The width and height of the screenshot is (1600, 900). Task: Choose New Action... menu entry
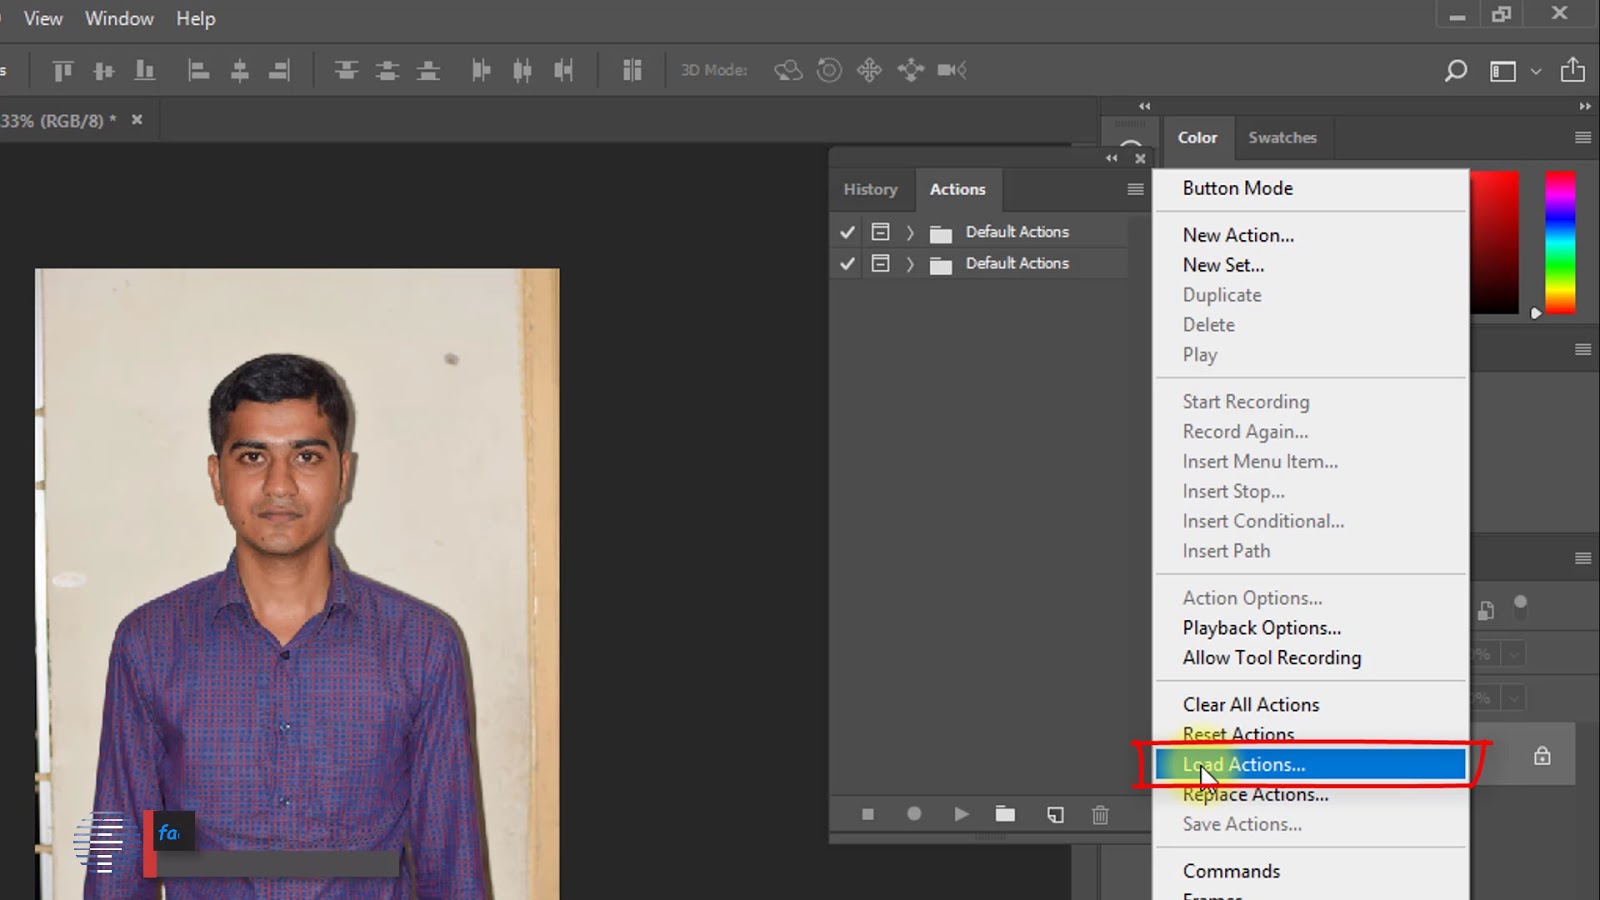[x=1238, y=235]
